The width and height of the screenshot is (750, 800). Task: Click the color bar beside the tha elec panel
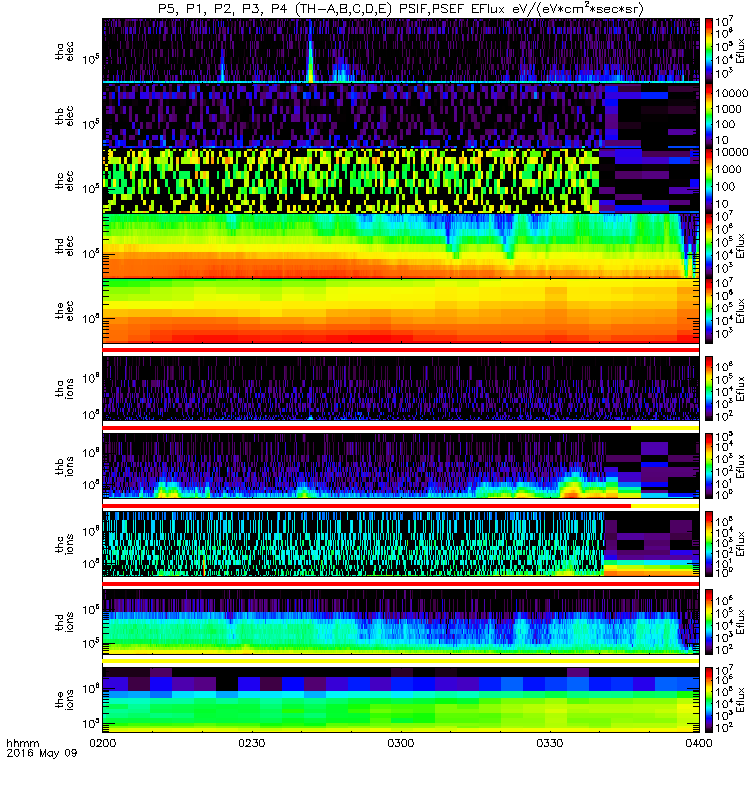click(x=709, y=51)
